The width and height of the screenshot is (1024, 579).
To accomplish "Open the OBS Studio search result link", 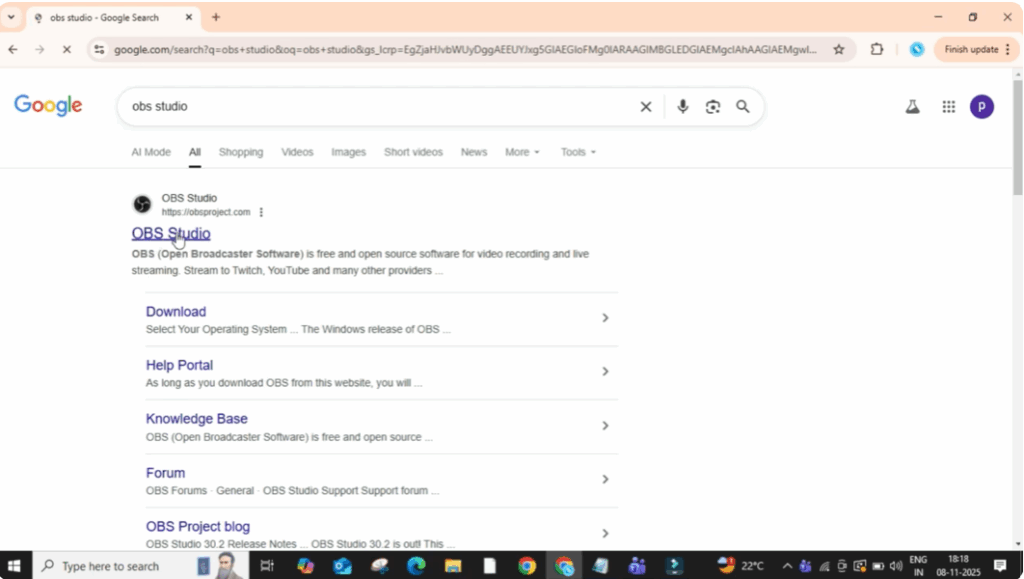I will point(171,233).
